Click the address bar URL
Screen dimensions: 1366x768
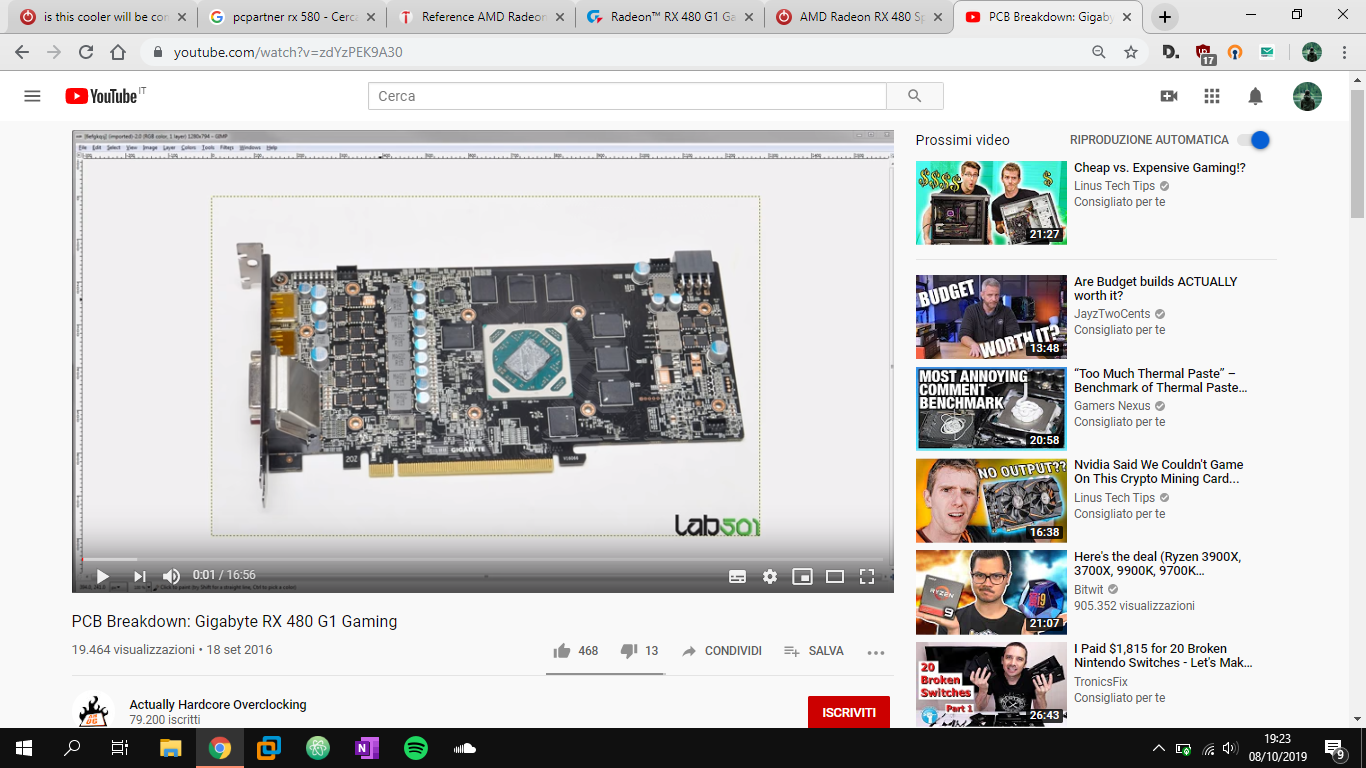coord(288,52)
